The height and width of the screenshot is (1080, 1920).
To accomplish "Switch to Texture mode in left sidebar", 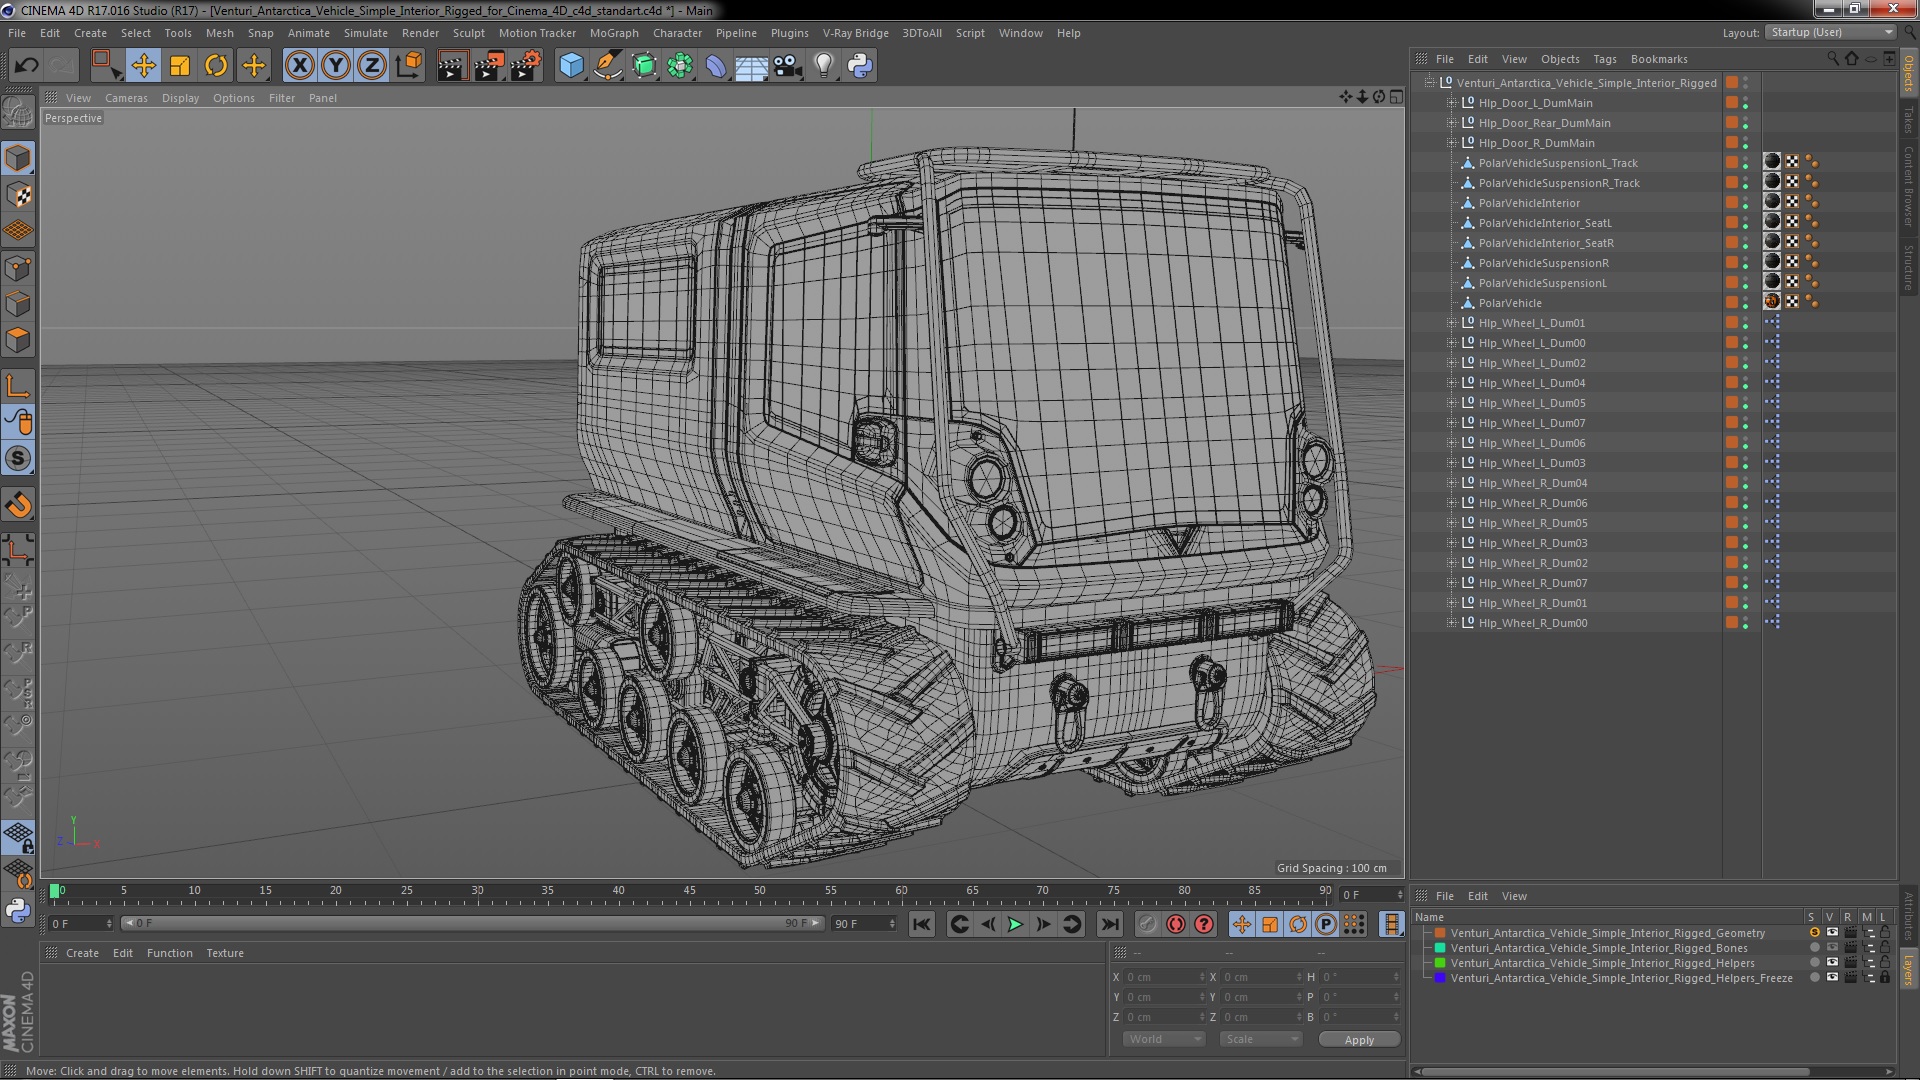I will (18, 195).
